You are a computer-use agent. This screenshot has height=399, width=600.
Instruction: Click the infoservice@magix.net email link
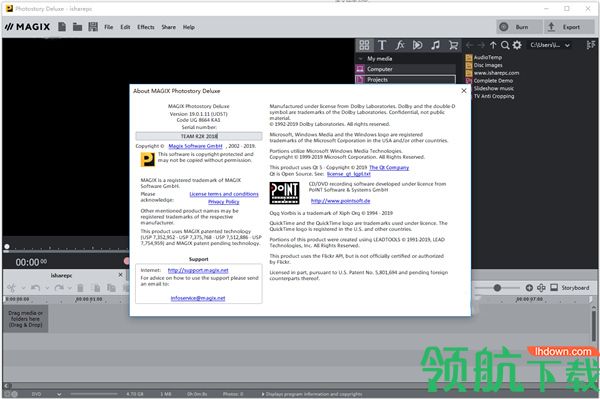(198, 298)
